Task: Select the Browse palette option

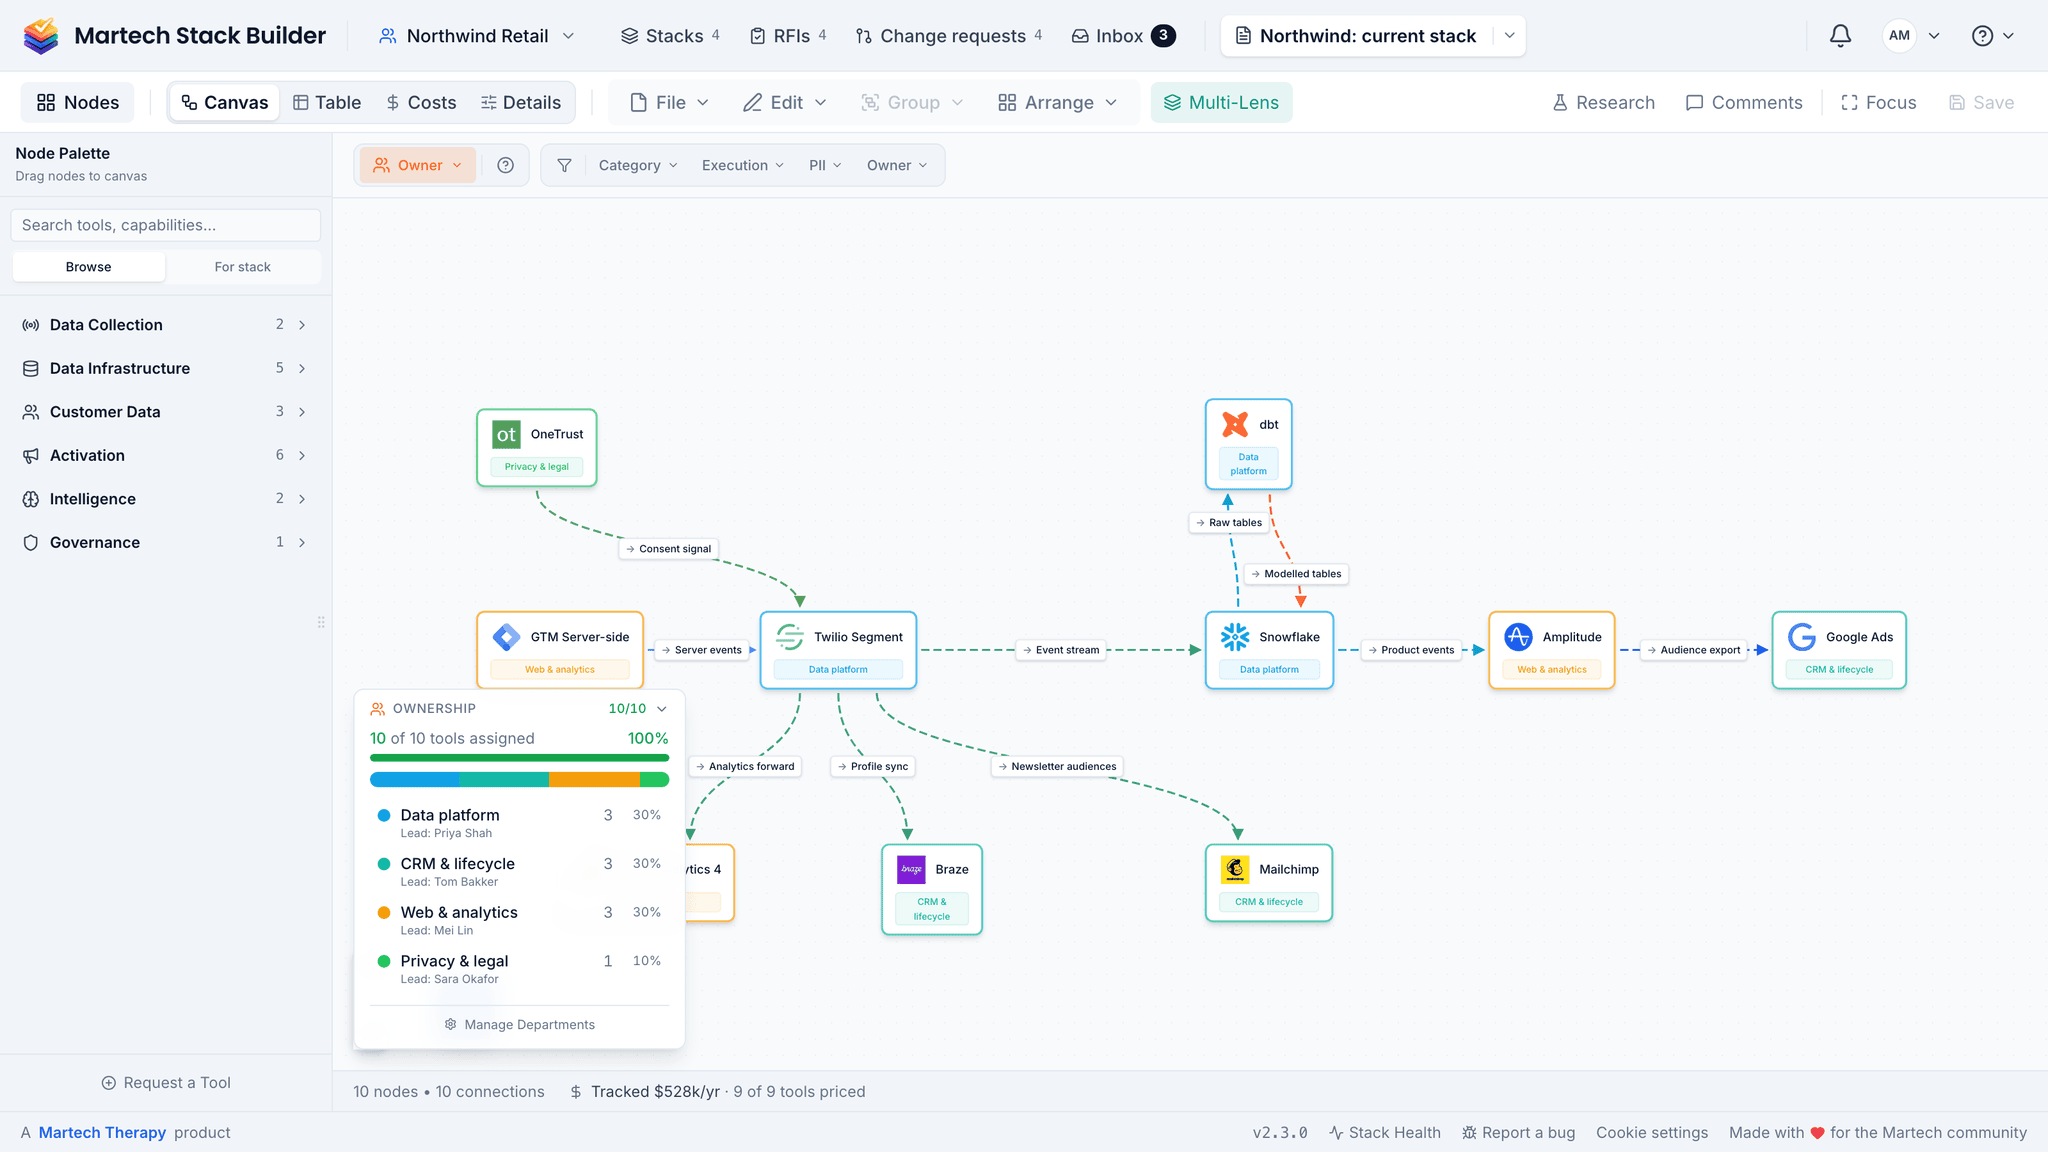Action: 88,267
